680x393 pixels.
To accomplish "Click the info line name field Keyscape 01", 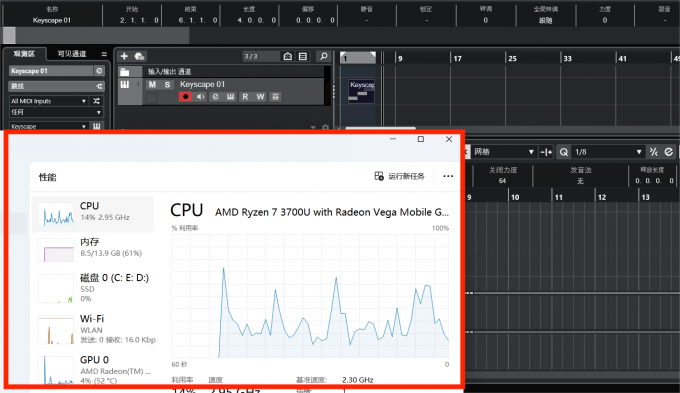I will tap(52, 20).
